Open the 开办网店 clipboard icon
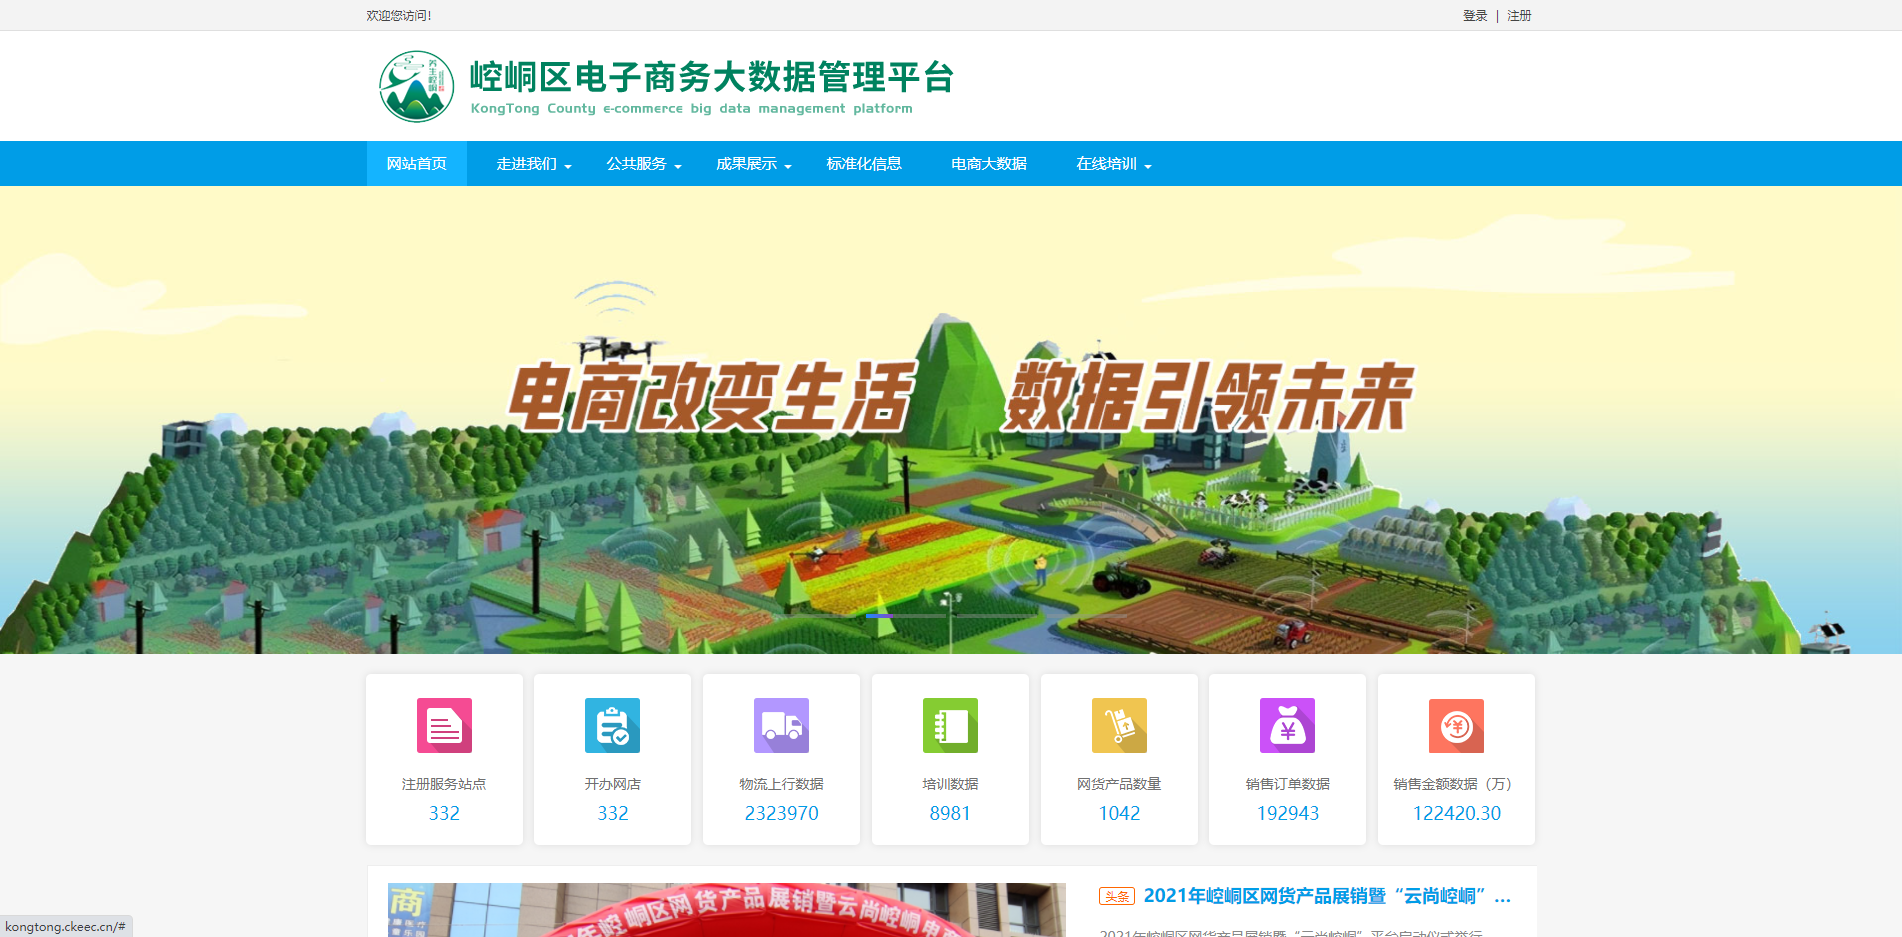 click(x=612, y=725)
